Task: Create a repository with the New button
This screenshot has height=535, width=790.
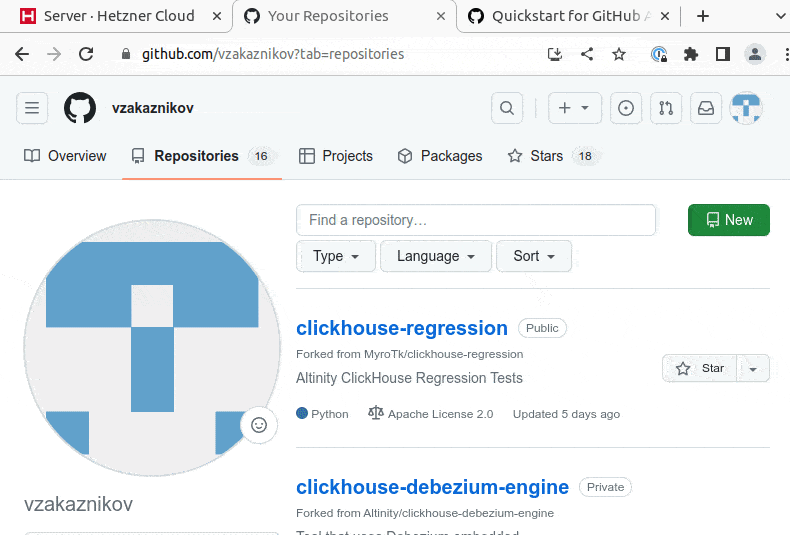Action: click(729, 220)
